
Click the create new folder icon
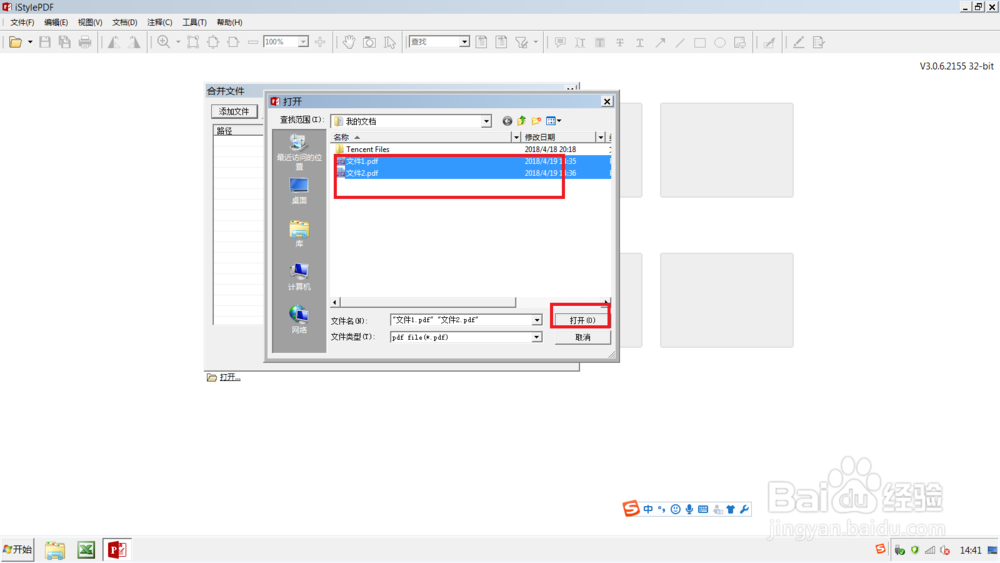click(536, 121)
